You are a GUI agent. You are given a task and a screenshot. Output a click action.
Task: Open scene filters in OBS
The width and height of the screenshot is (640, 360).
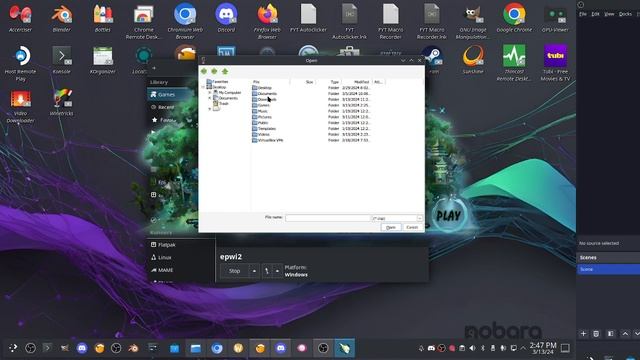[x=611, y=334]
